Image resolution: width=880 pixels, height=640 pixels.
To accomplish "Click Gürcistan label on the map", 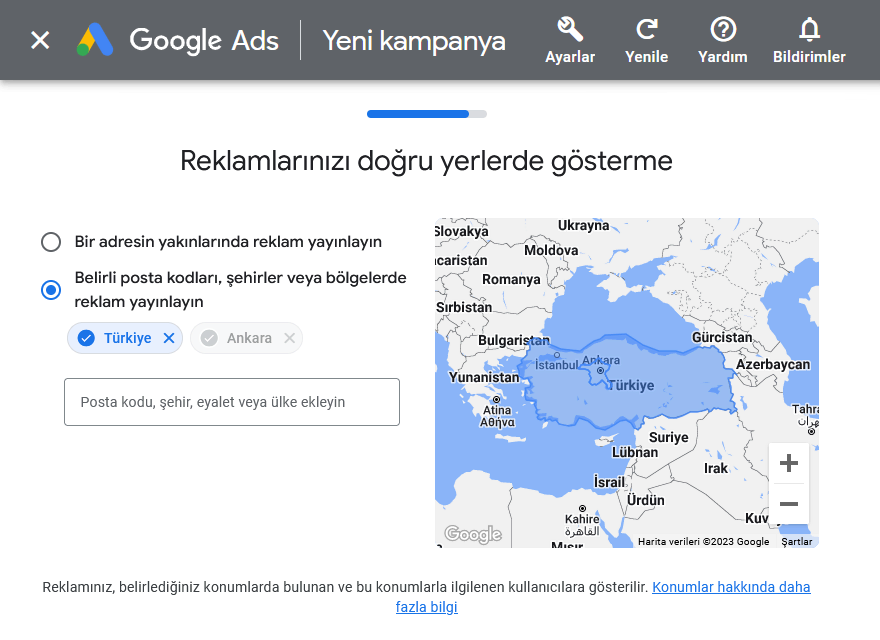I will [x=722, y=337].
